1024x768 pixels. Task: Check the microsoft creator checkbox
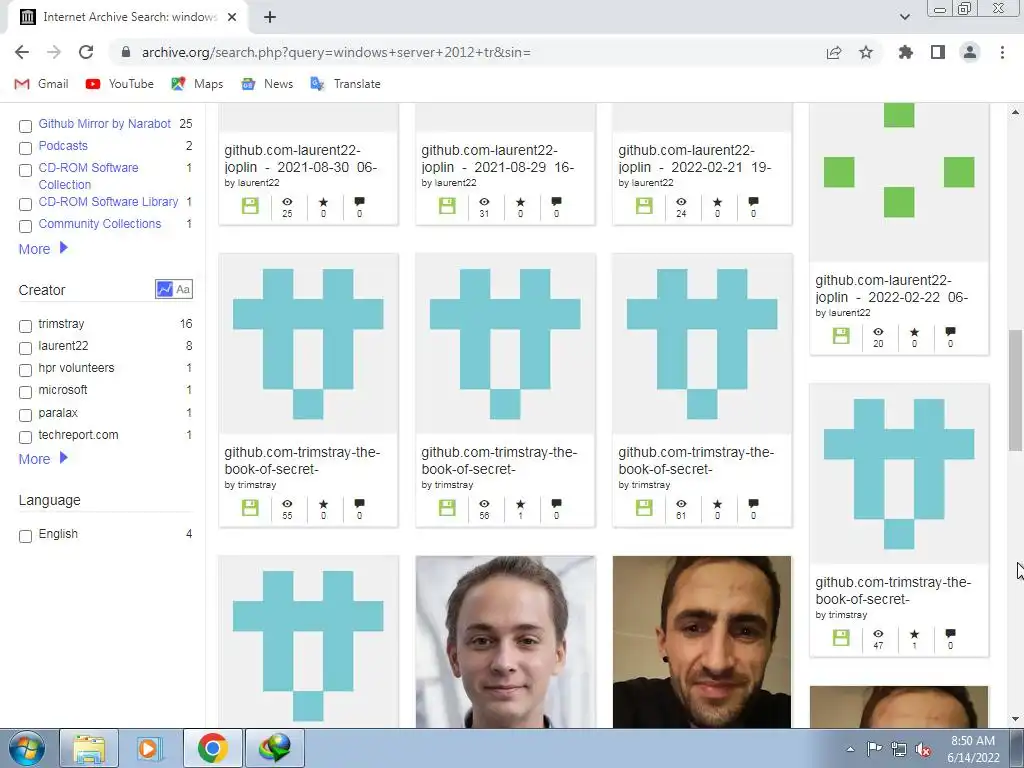(x=25, y=392)
